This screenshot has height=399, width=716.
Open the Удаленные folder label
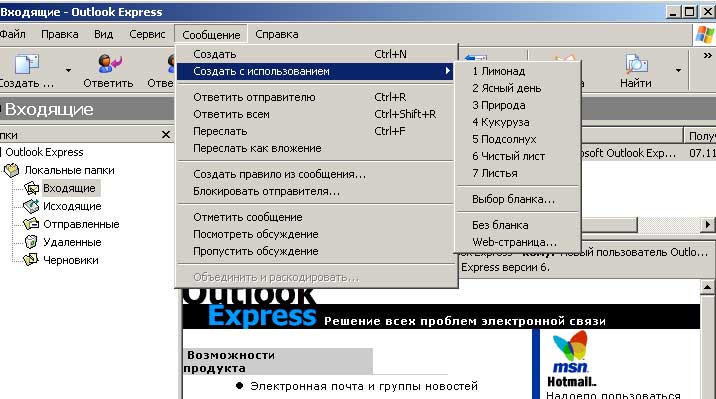[x=72, y=242]
